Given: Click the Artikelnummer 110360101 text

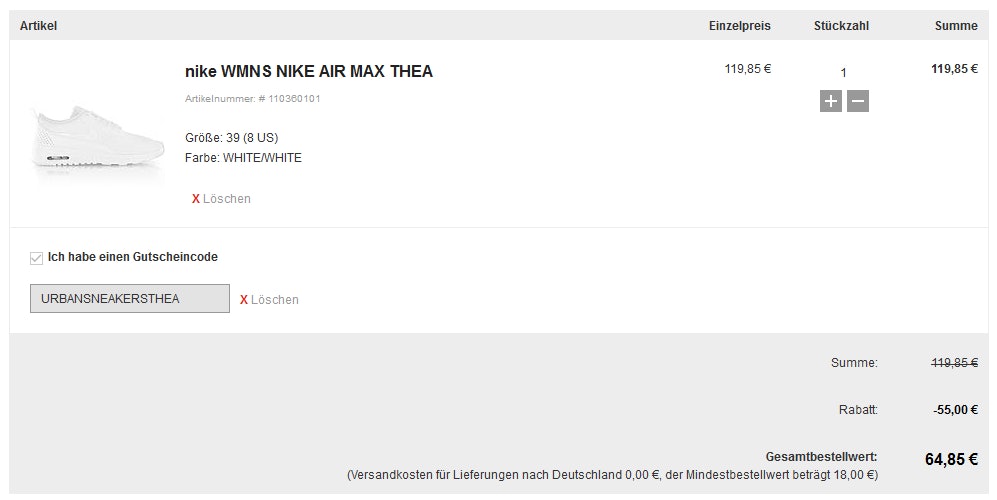Looking at the screenshot, I should tap(252, 99).
